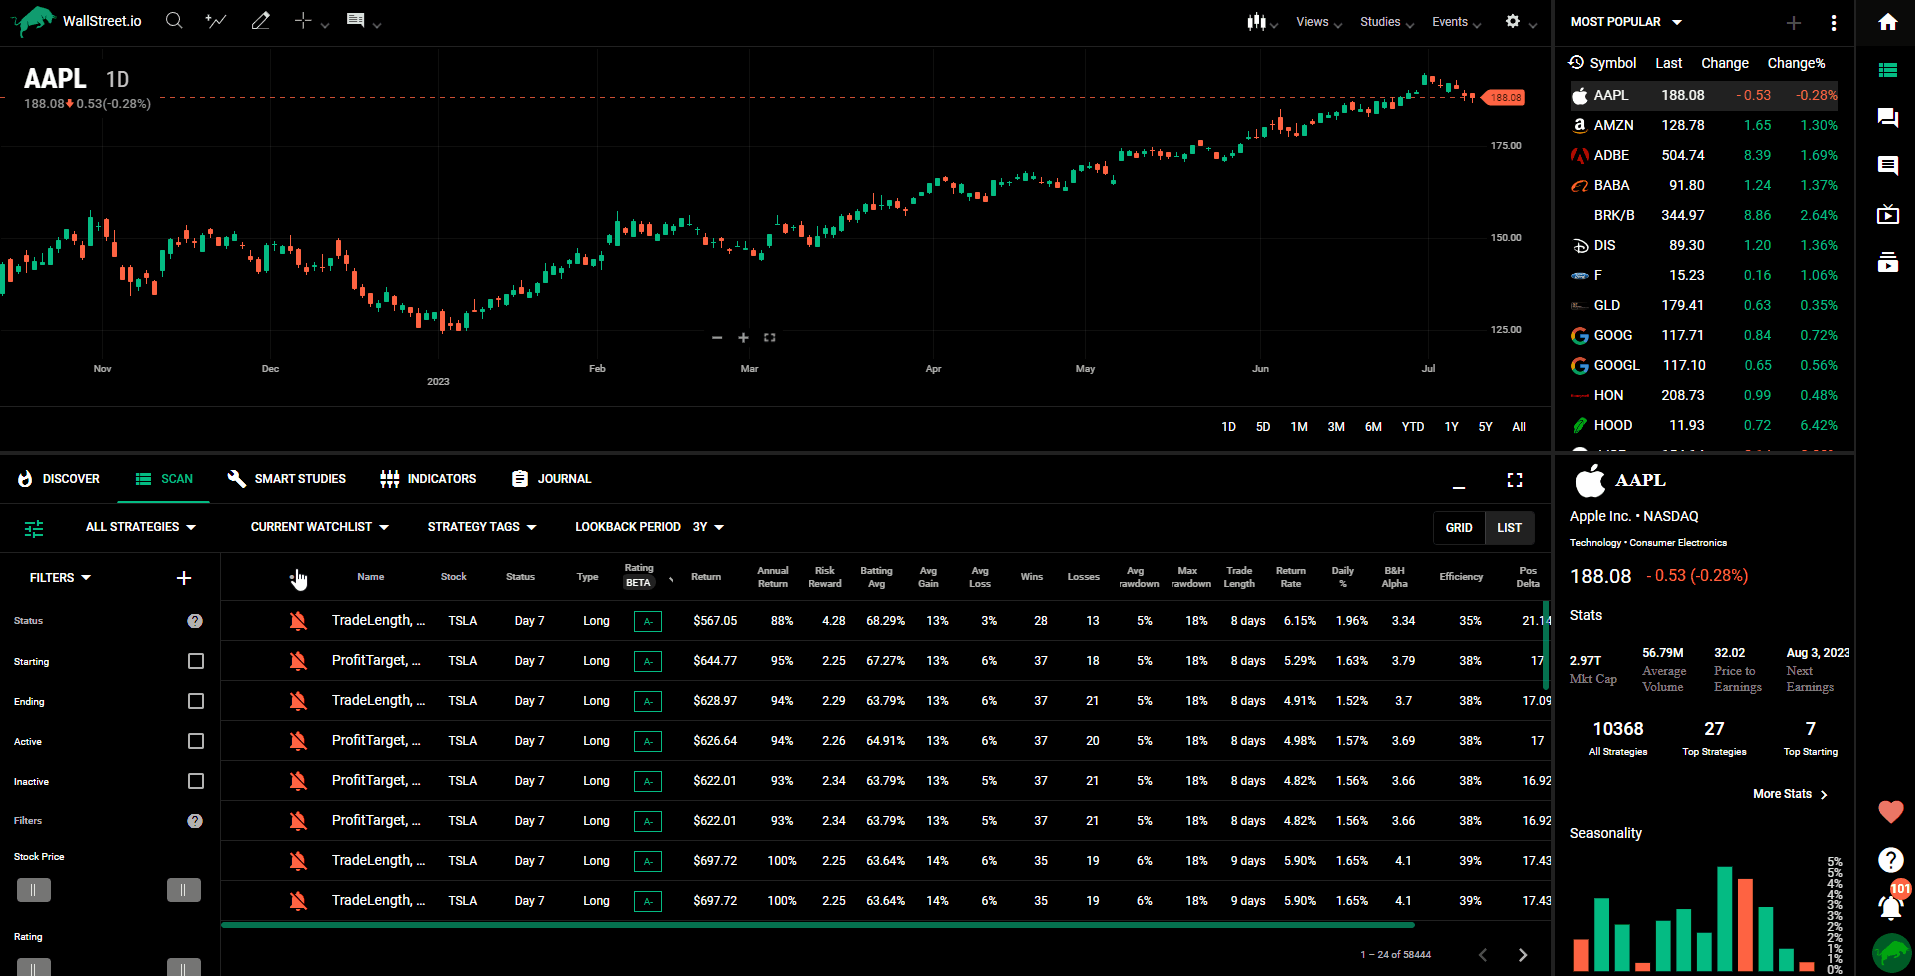The height and width of the screenshot is (976, 1915).
Task: Open INDICATORS tab
Action: (x=428, y=479)
